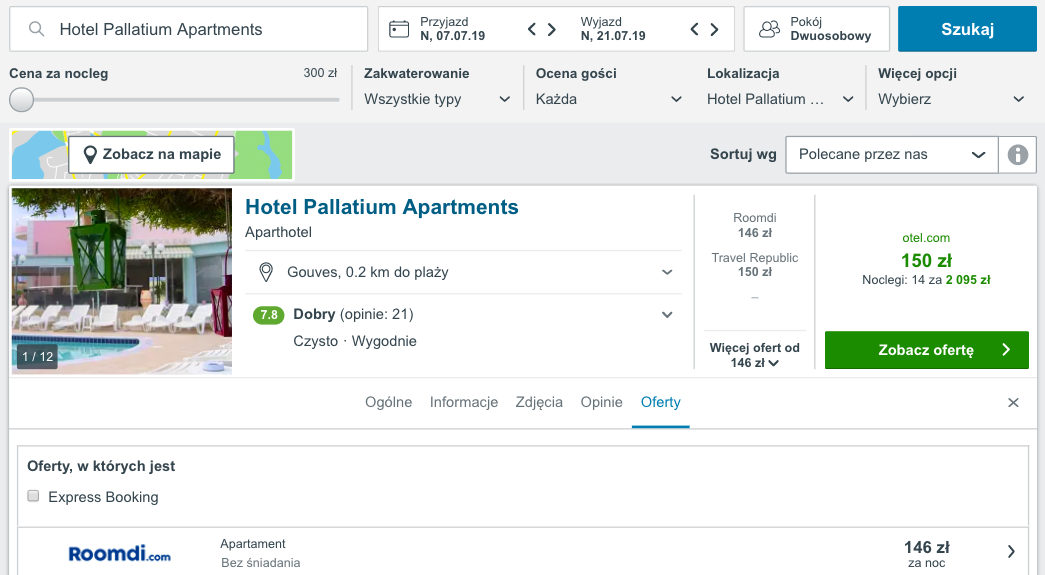The height and width of the screenshot is (575, 1045).
Task: Show sorting info icon
Action: [1017, 155]
